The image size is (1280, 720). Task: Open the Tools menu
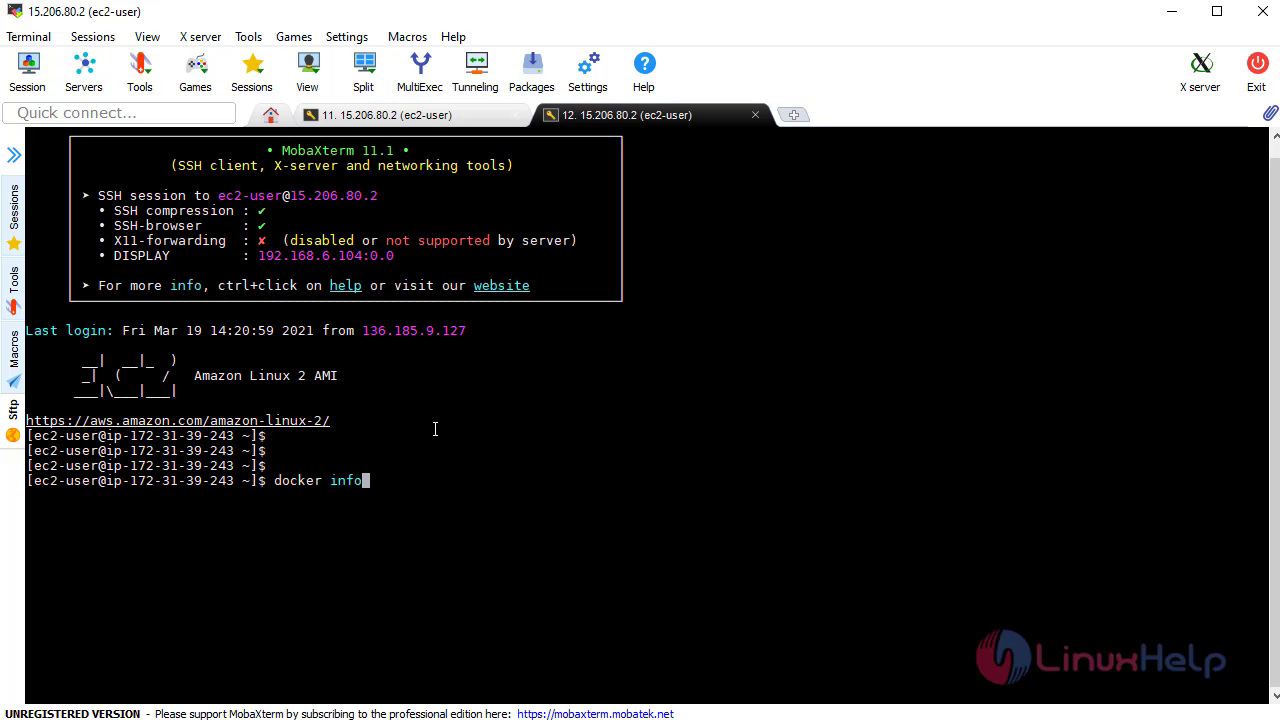tap(248, 37)
